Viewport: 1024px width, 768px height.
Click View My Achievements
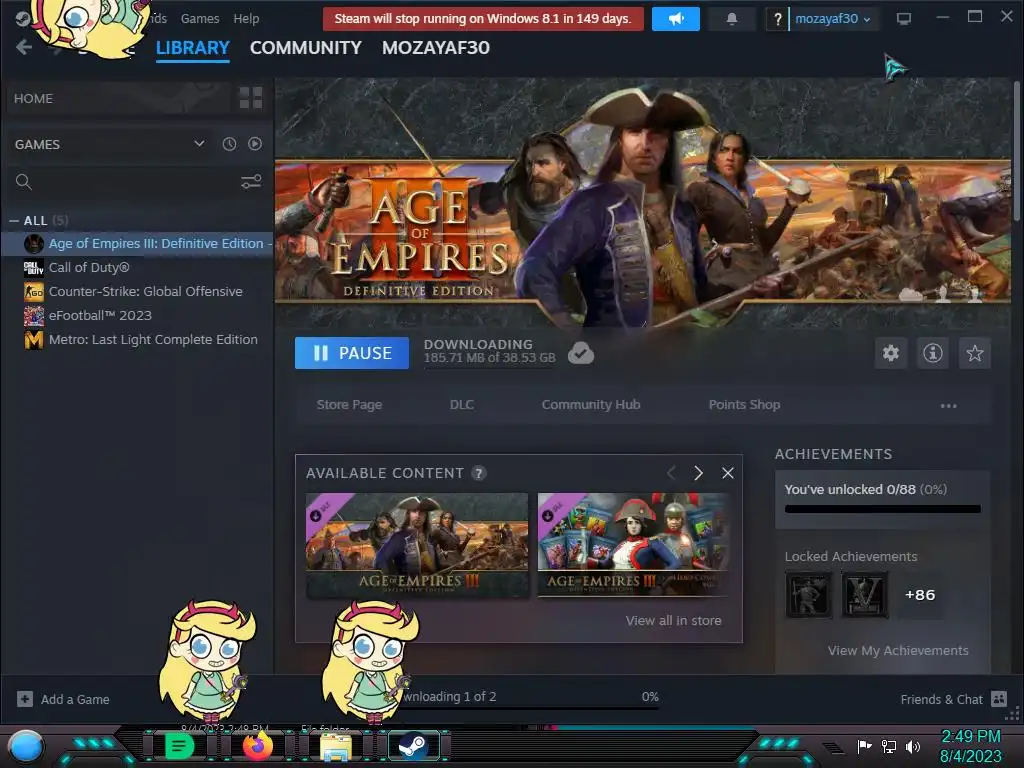(x=898, y=650)
